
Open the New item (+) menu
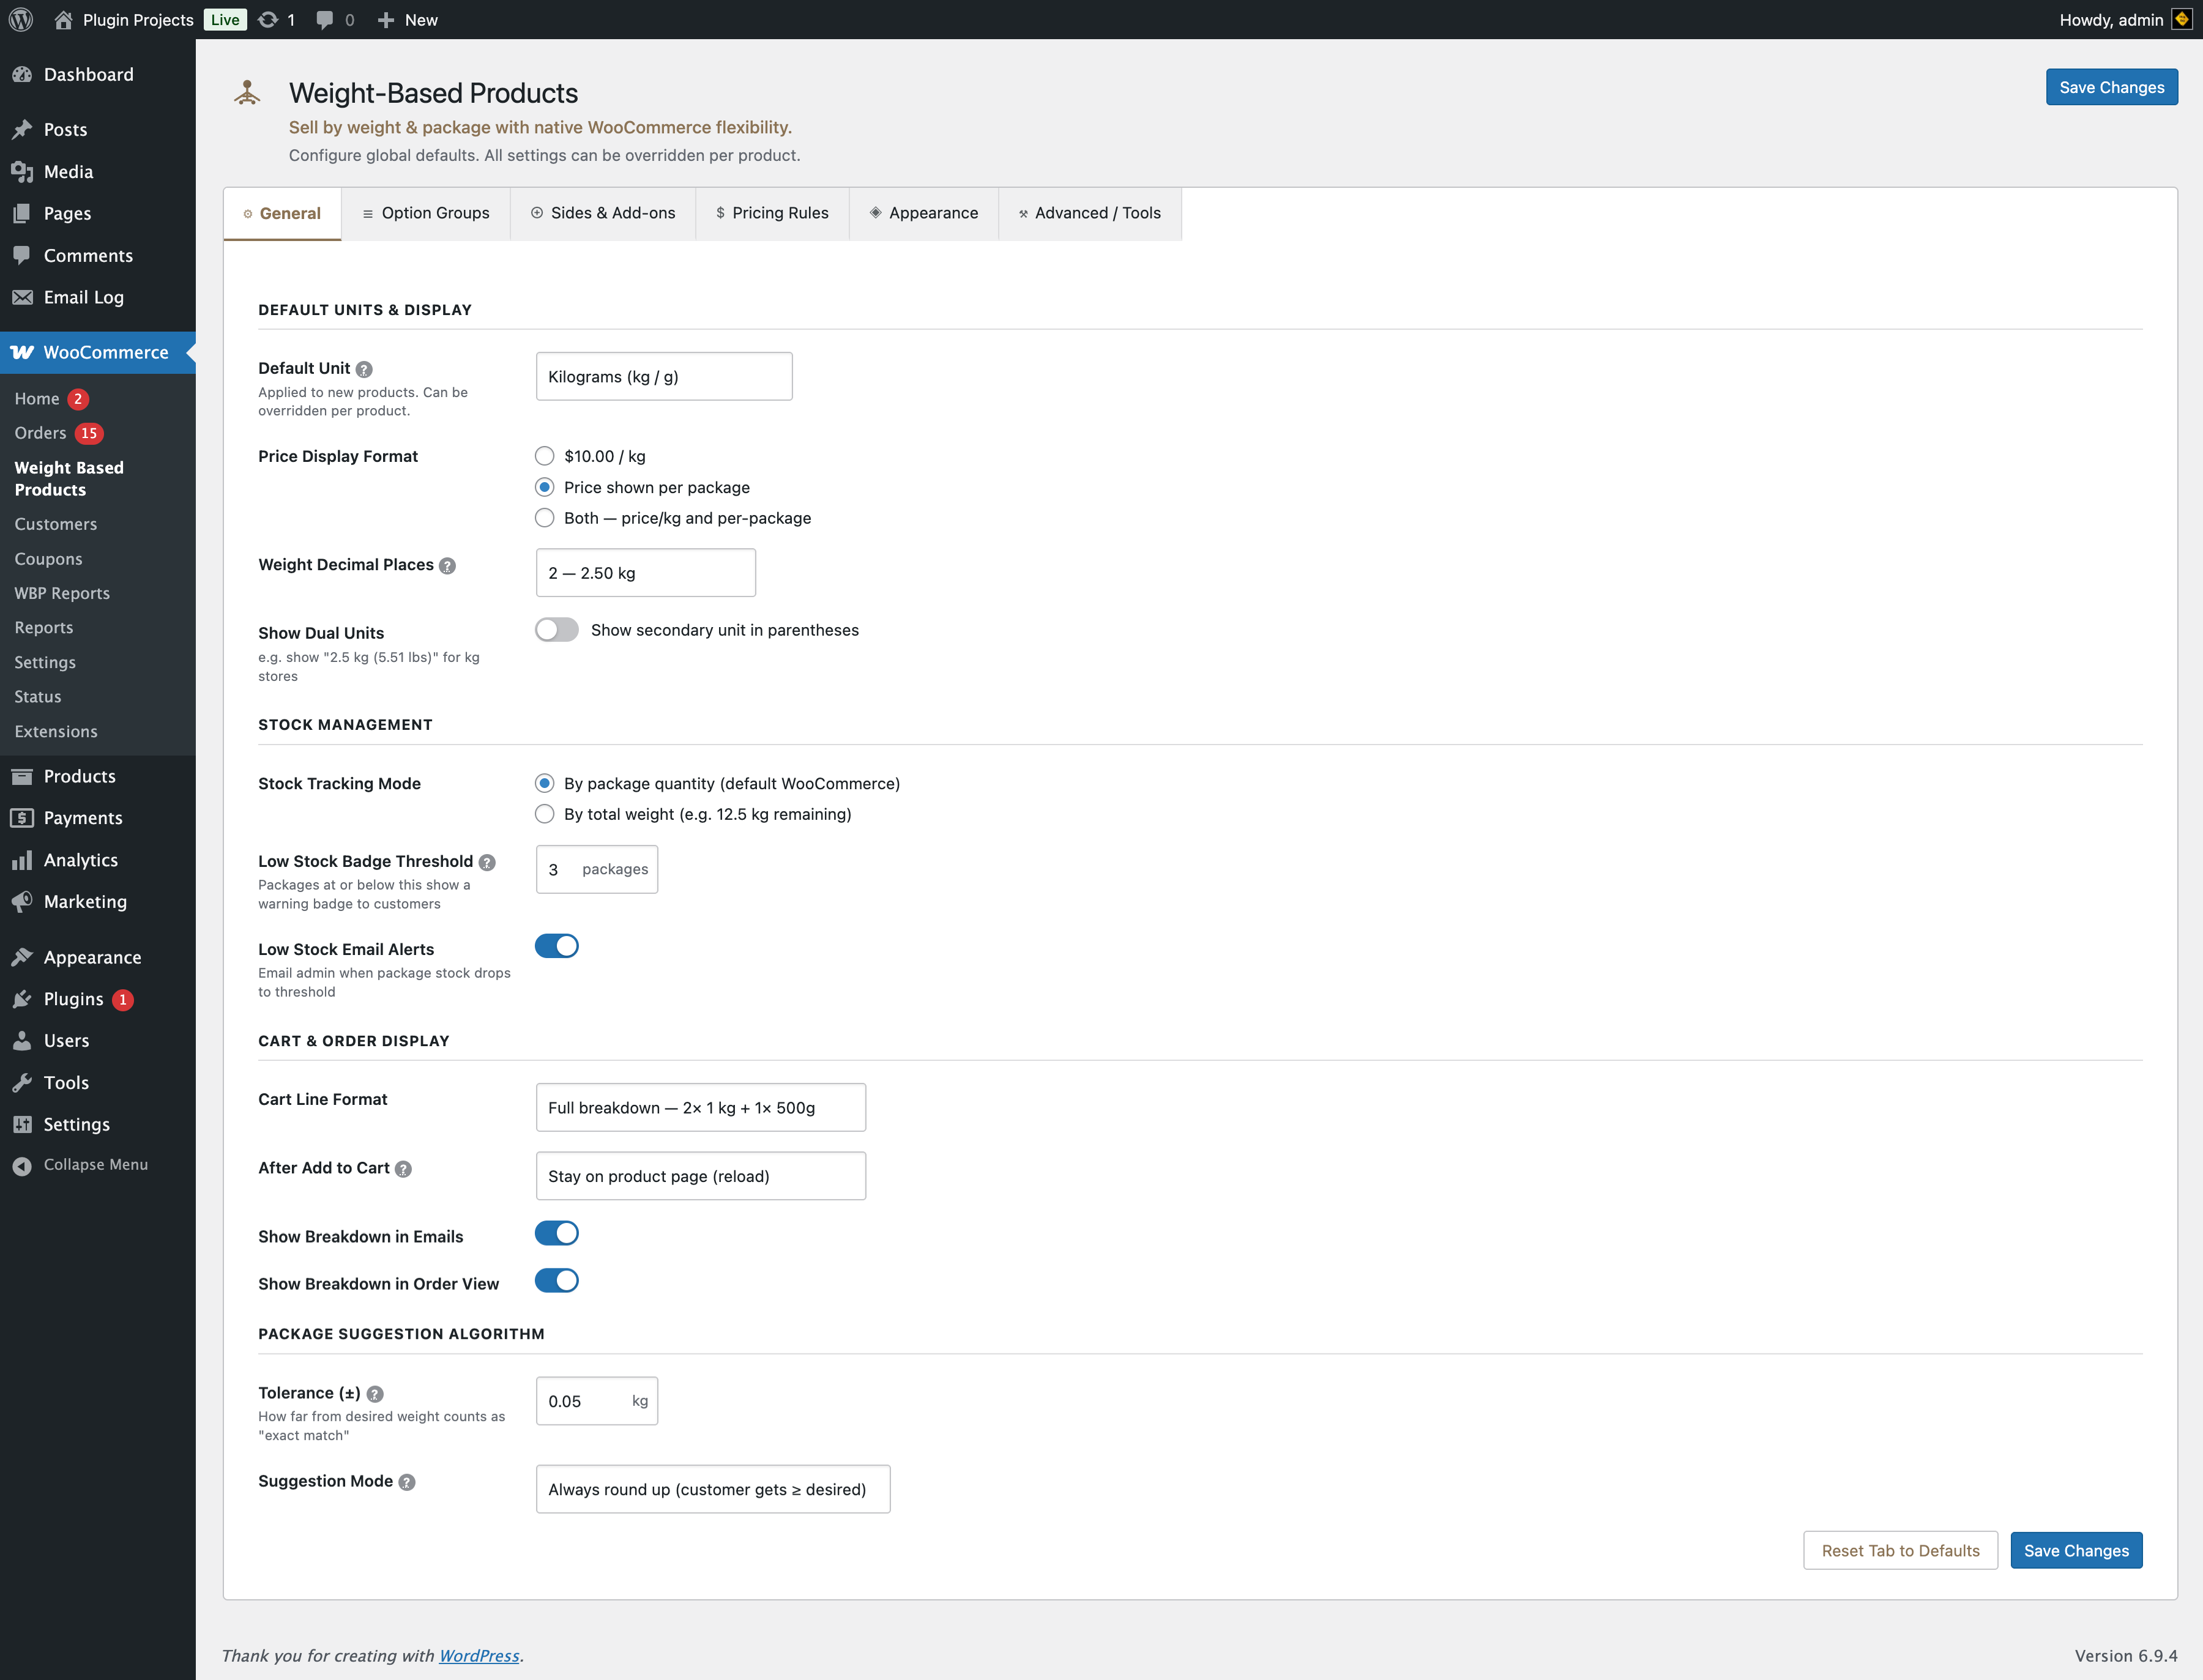coord(386,19)
